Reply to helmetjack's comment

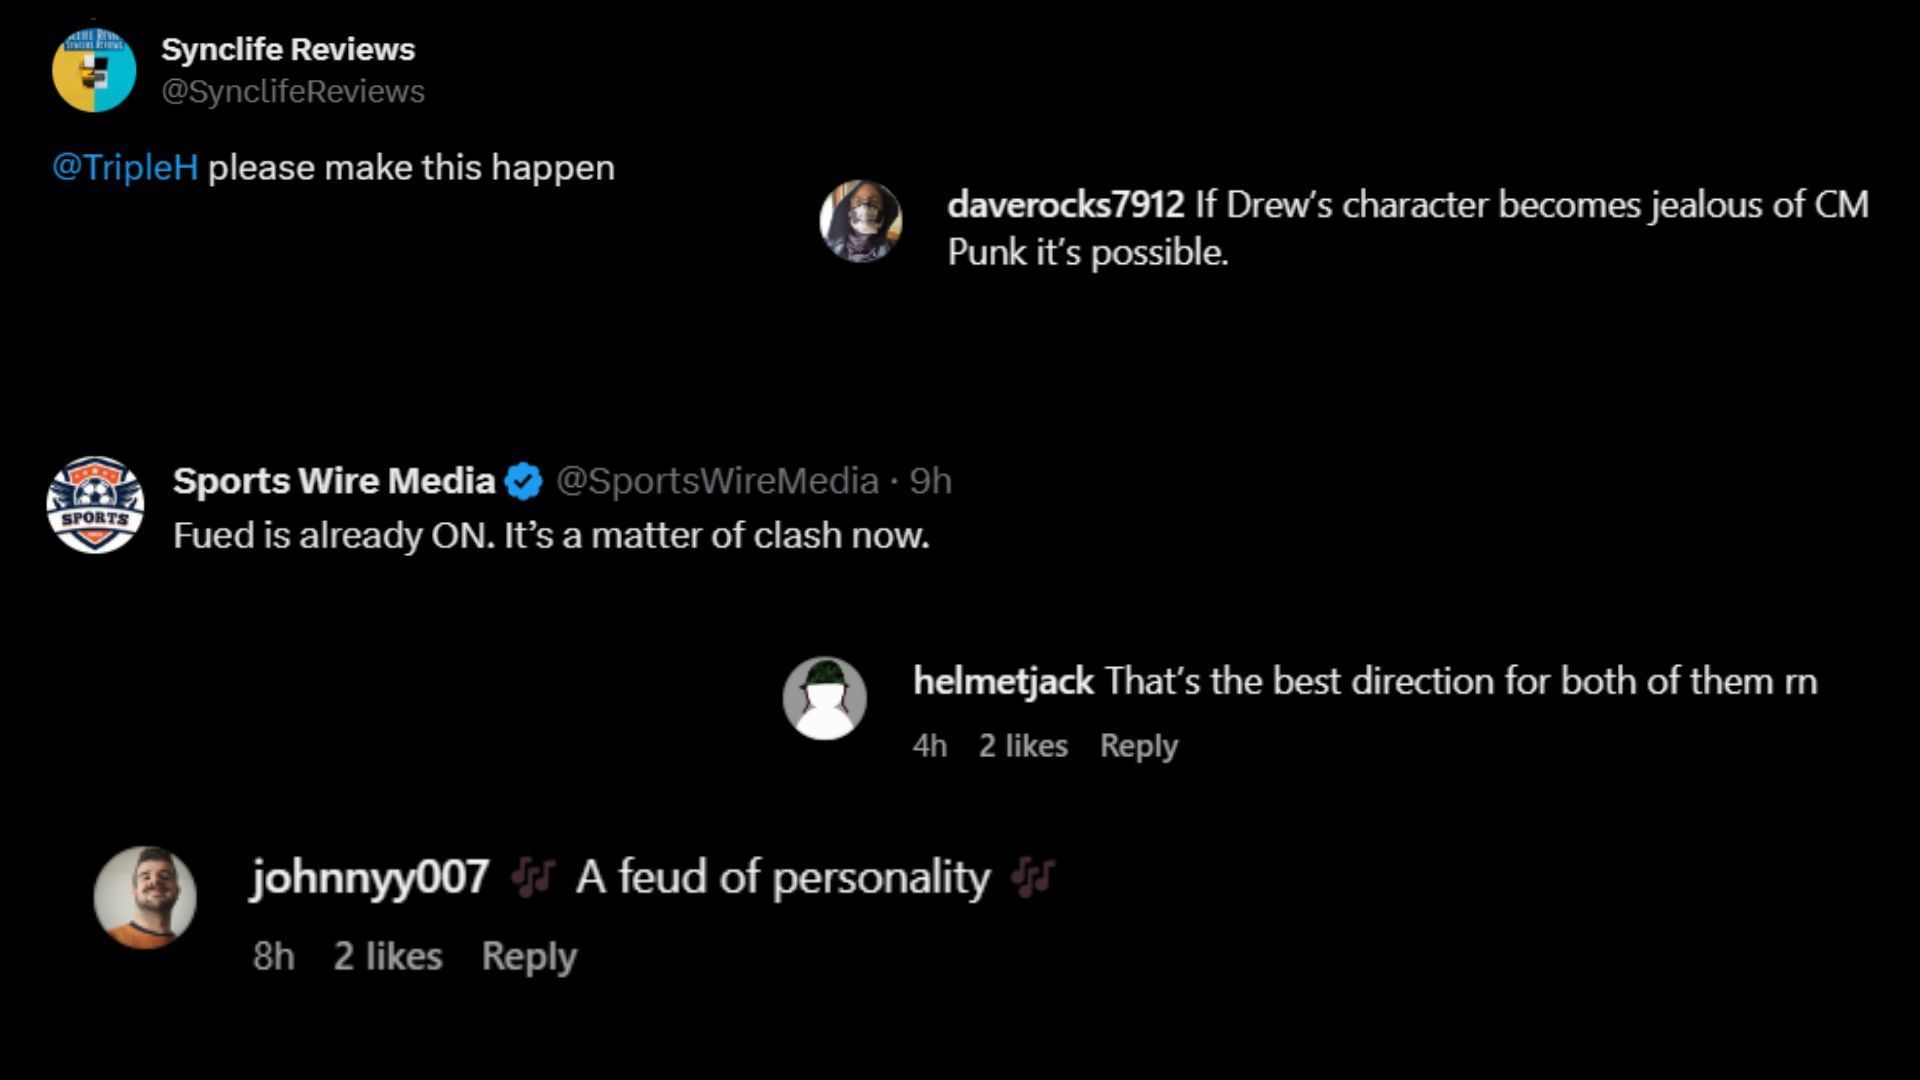pos(1139,746)
